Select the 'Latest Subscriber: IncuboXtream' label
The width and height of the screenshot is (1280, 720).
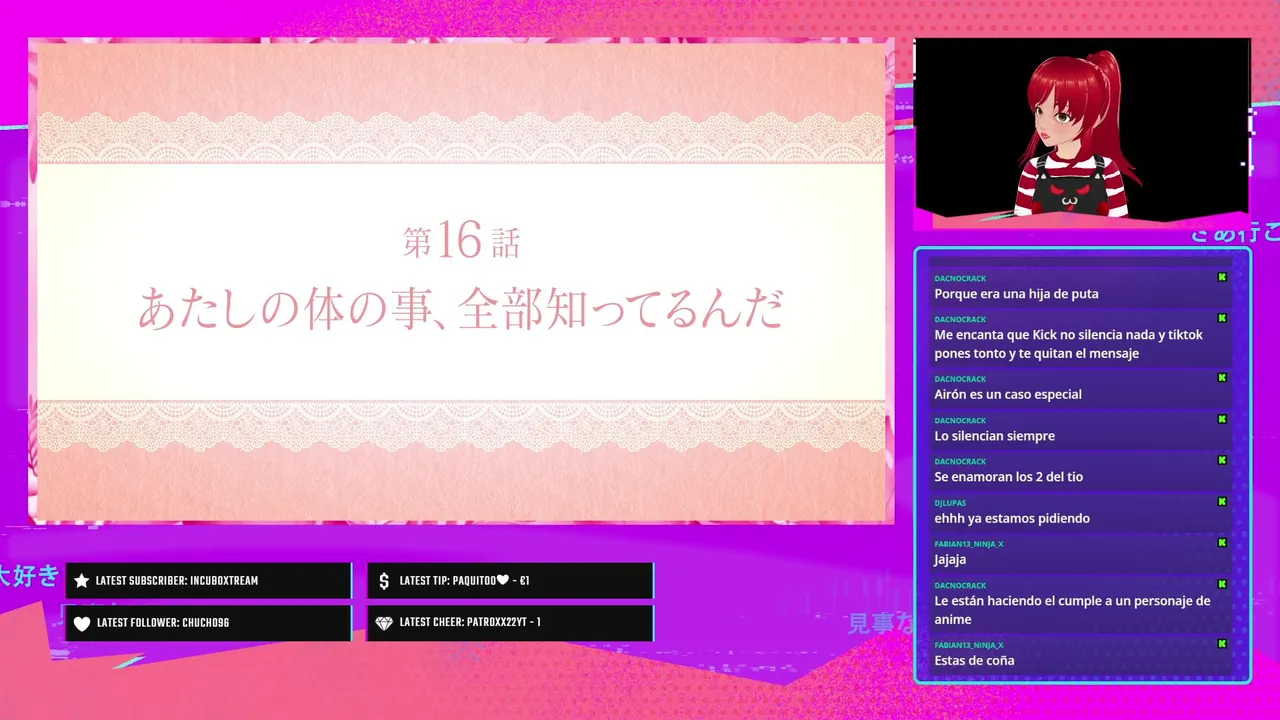[x=177, y=581]
